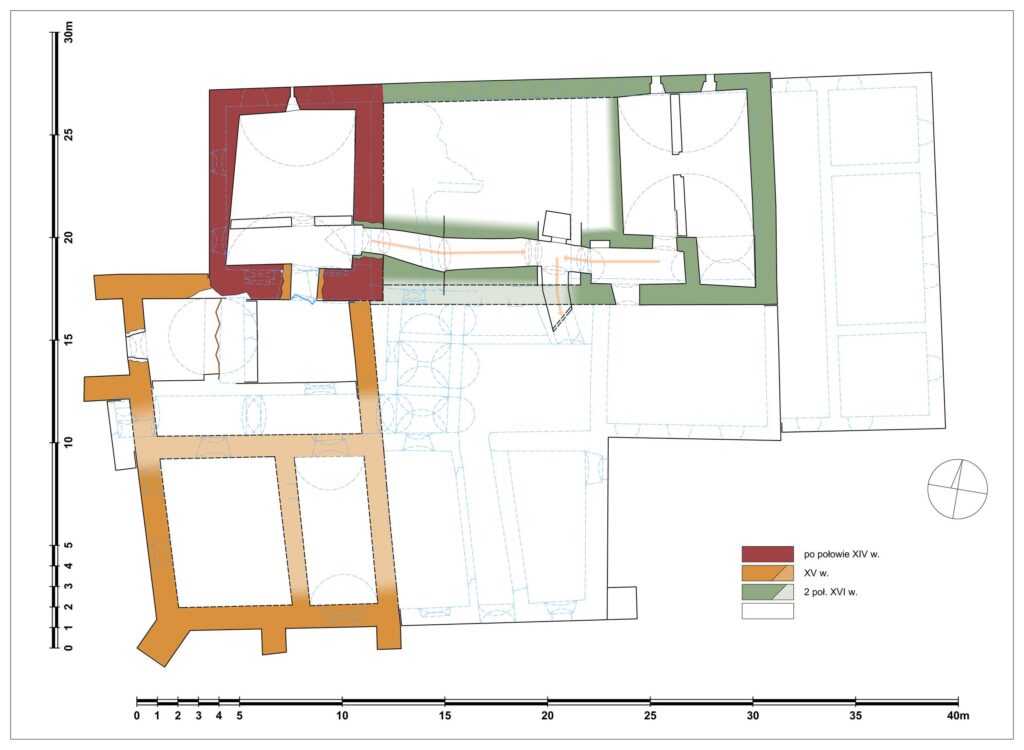Click the "25" mark on horizontal scale bar
This screenshot has width=1024, height=750.
point(650,715)
